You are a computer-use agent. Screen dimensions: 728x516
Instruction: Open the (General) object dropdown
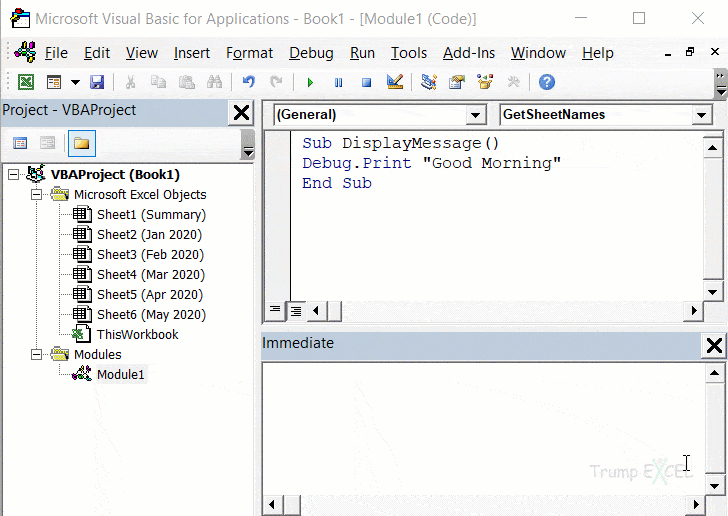(x=476, y=115)
